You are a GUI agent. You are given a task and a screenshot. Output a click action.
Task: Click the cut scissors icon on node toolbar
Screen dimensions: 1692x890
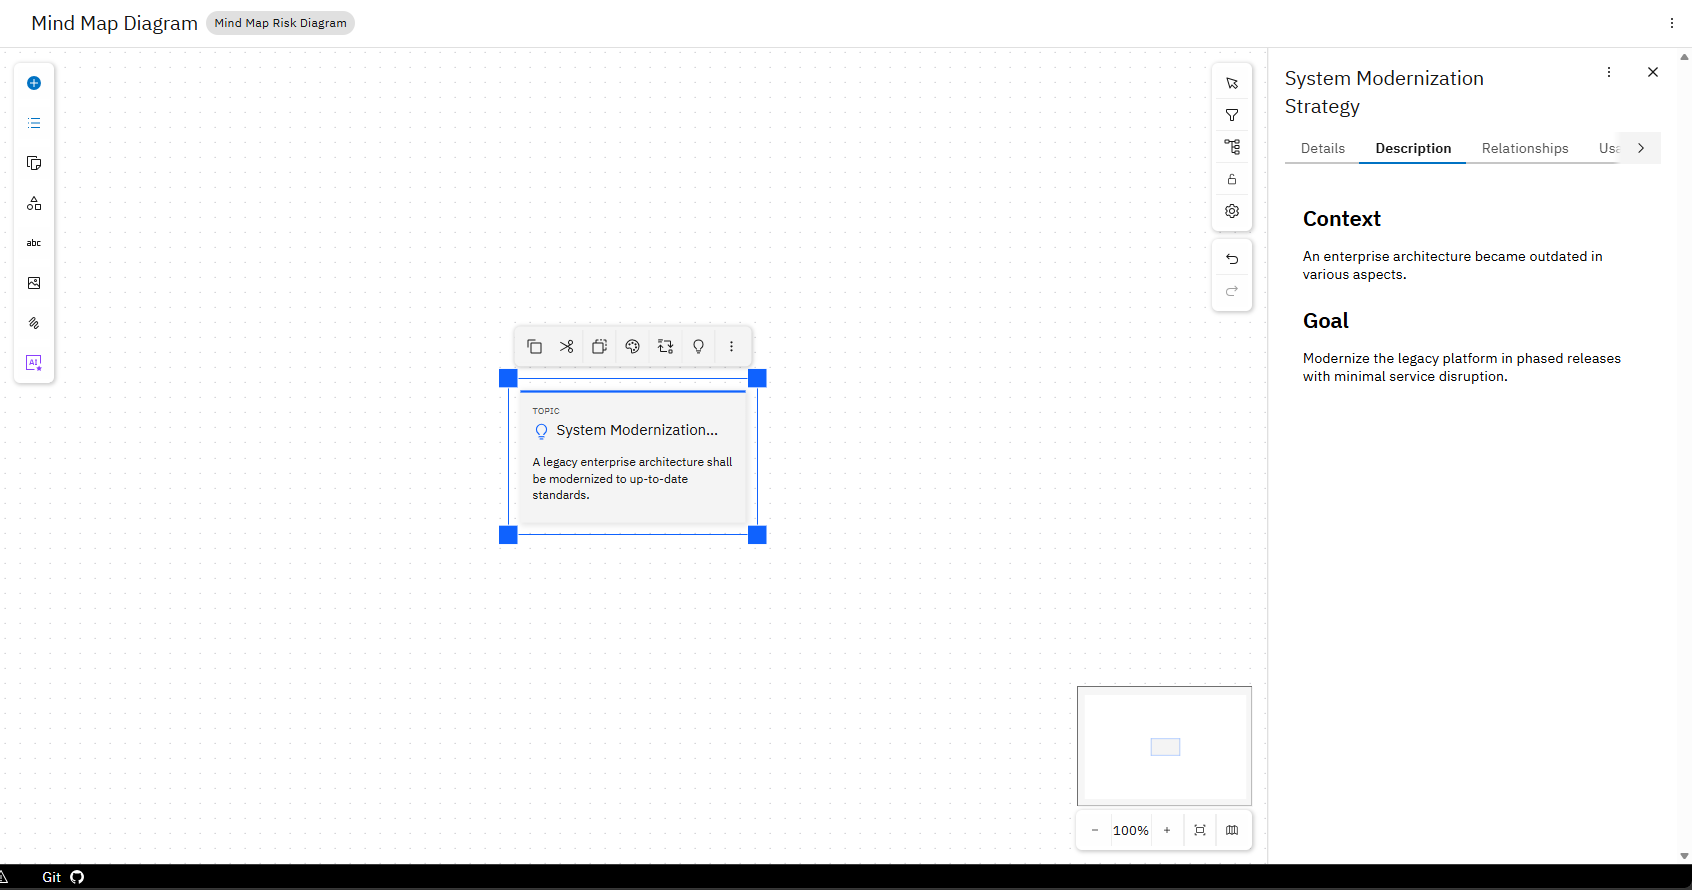coord(566,346)
